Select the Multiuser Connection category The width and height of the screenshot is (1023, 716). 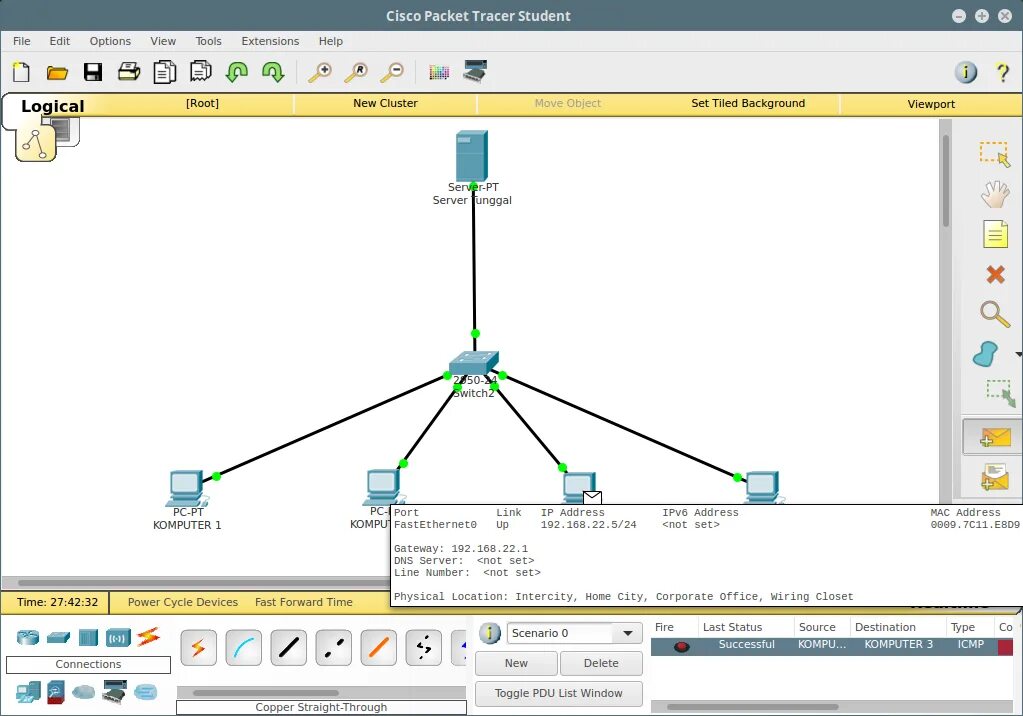[x=145, y=692]
